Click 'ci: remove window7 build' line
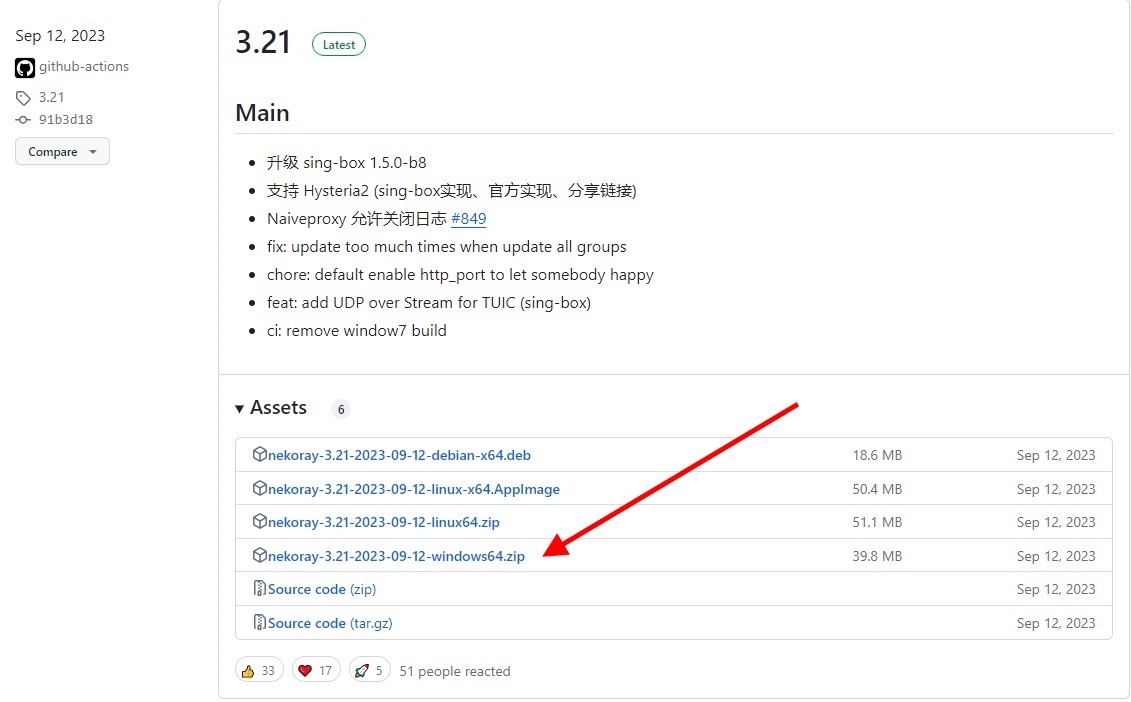This screenshot has width=1131, height=702. point(356,330)
